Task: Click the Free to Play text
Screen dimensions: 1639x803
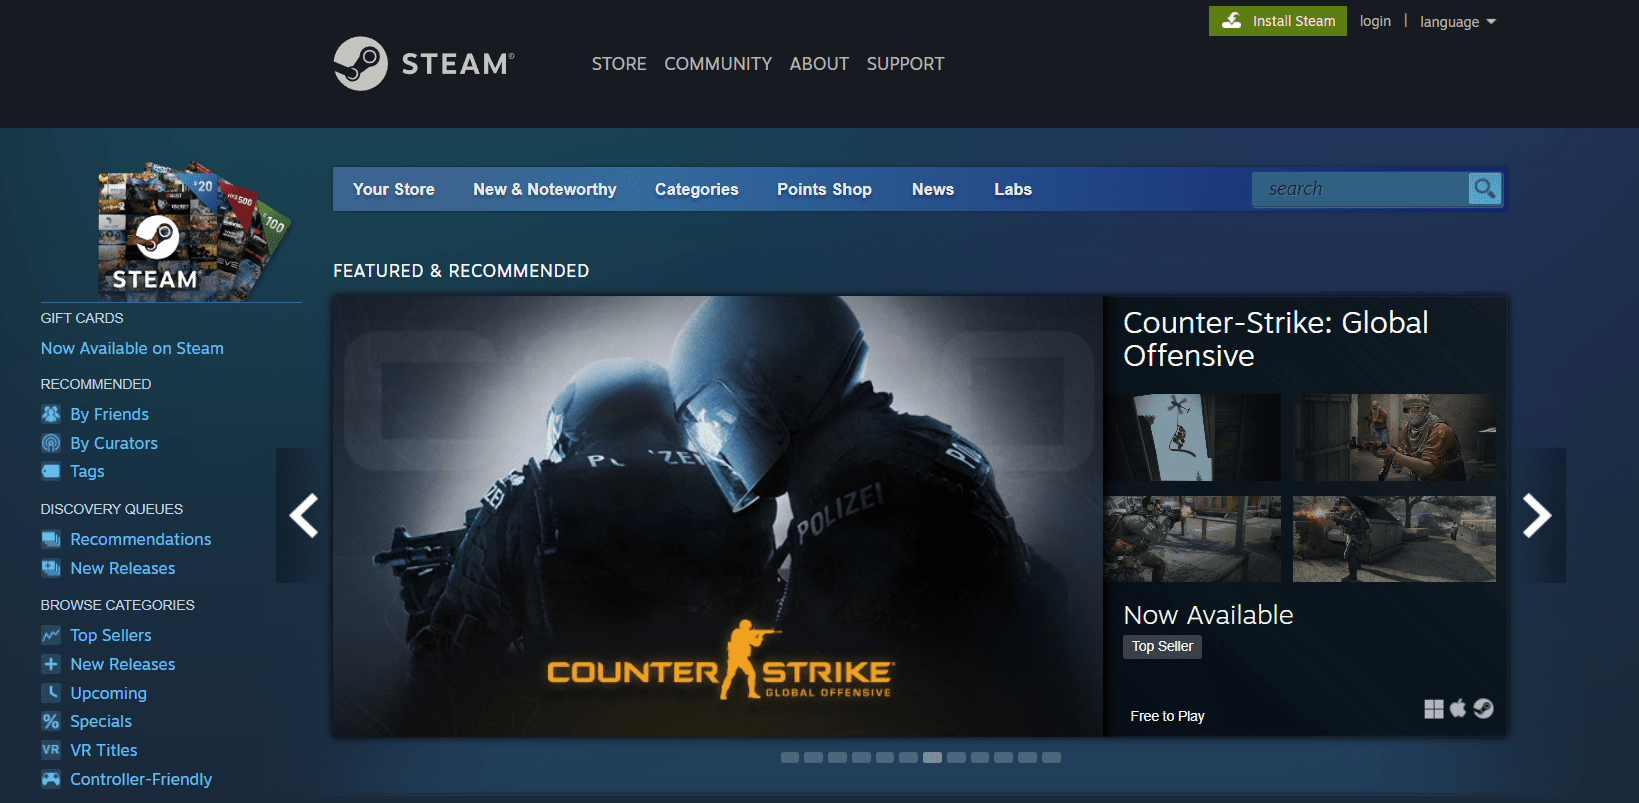Action: point(1167,716)
